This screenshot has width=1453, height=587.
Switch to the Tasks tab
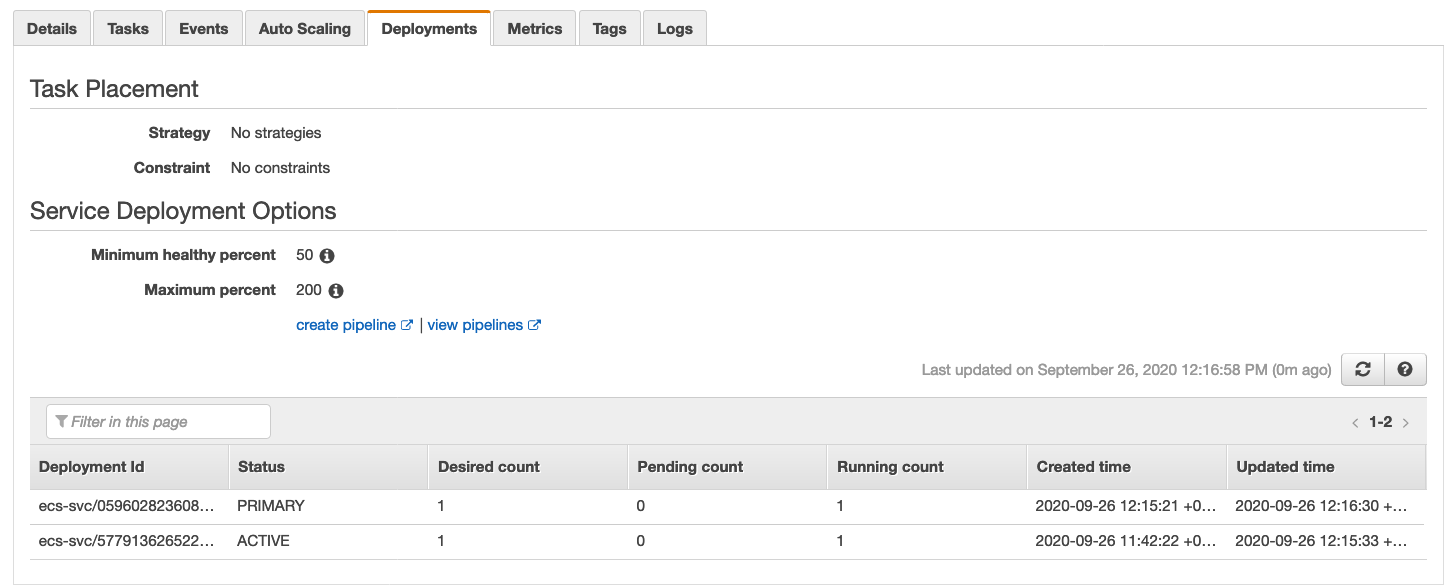pyautogui.click(x=128, y=29)
